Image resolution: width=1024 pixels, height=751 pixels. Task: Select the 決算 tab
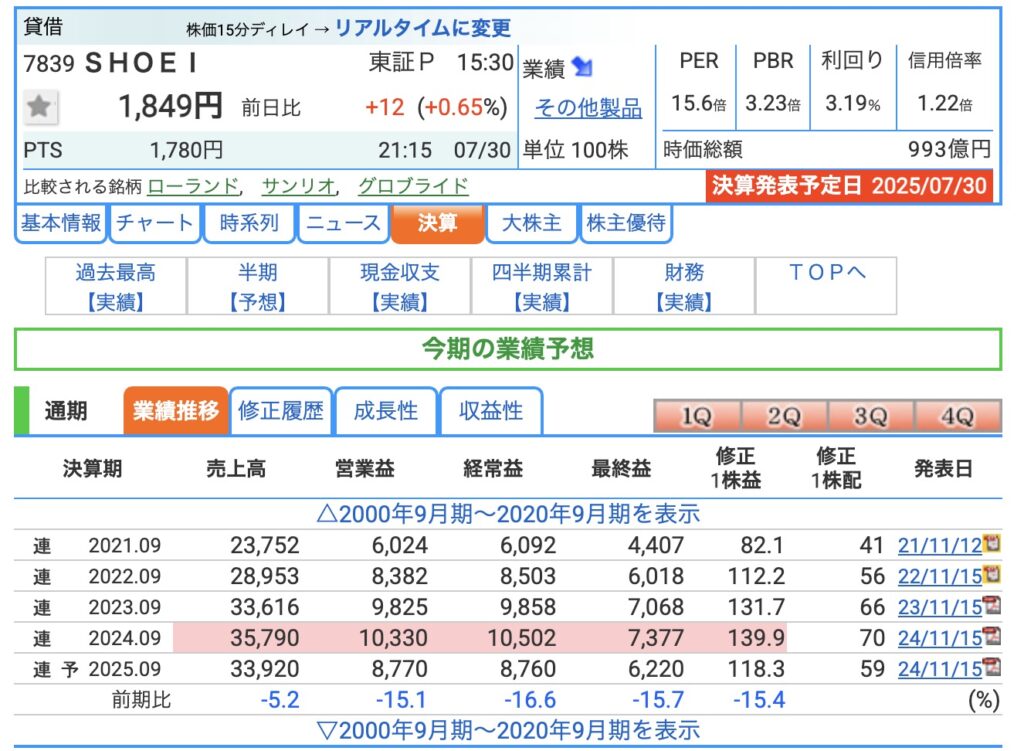(x=438, y=223)
